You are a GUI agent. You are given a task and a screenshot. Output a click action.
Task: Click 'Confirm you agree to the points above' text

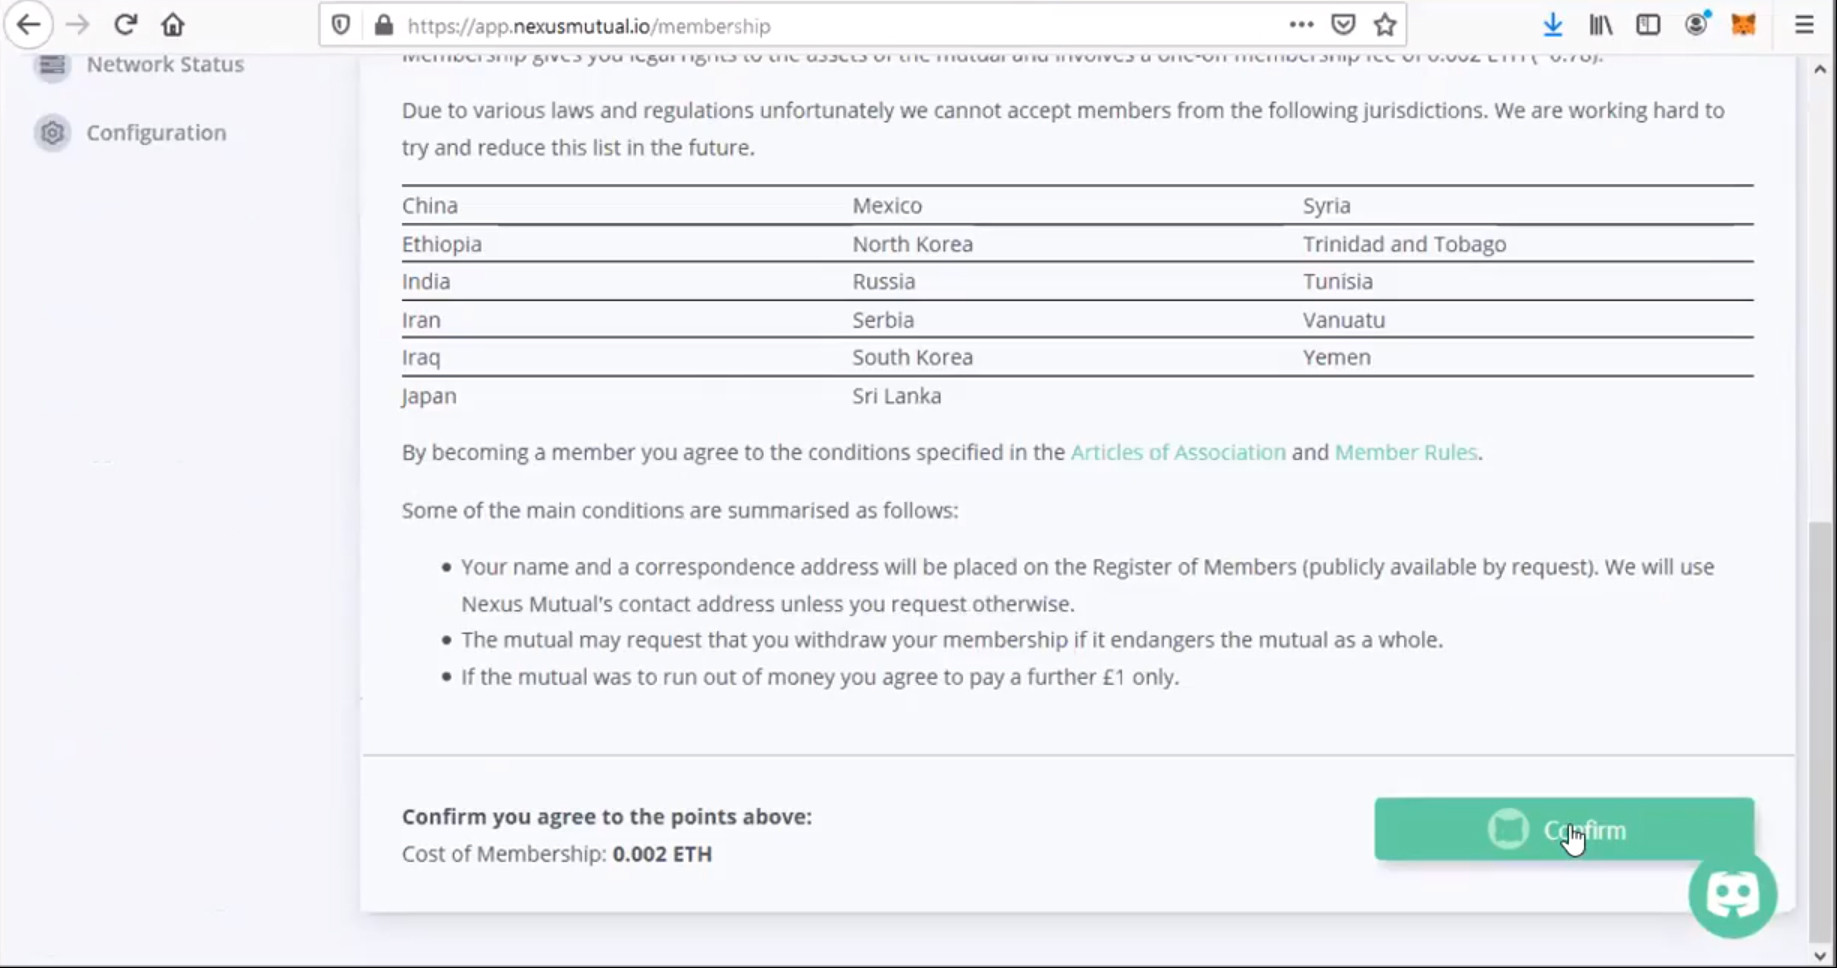coord(607,816)
